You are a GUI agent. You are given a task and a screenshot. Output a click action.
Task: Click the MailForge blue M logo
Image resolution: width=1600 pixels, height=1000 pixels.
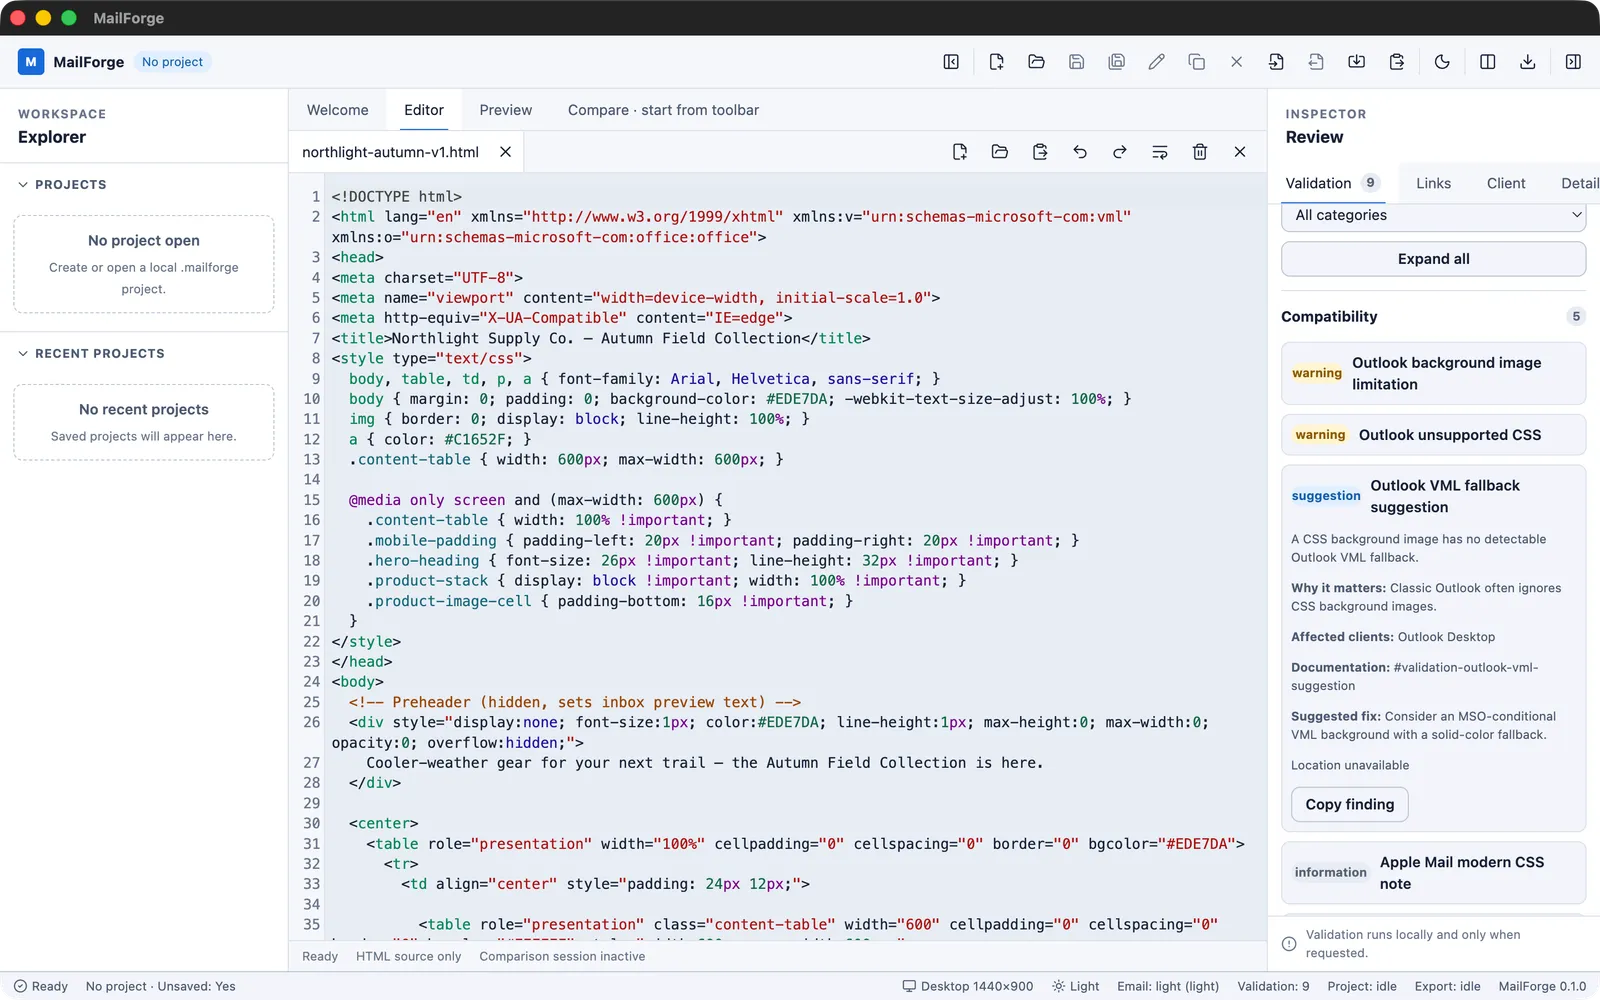click(31, 62)
